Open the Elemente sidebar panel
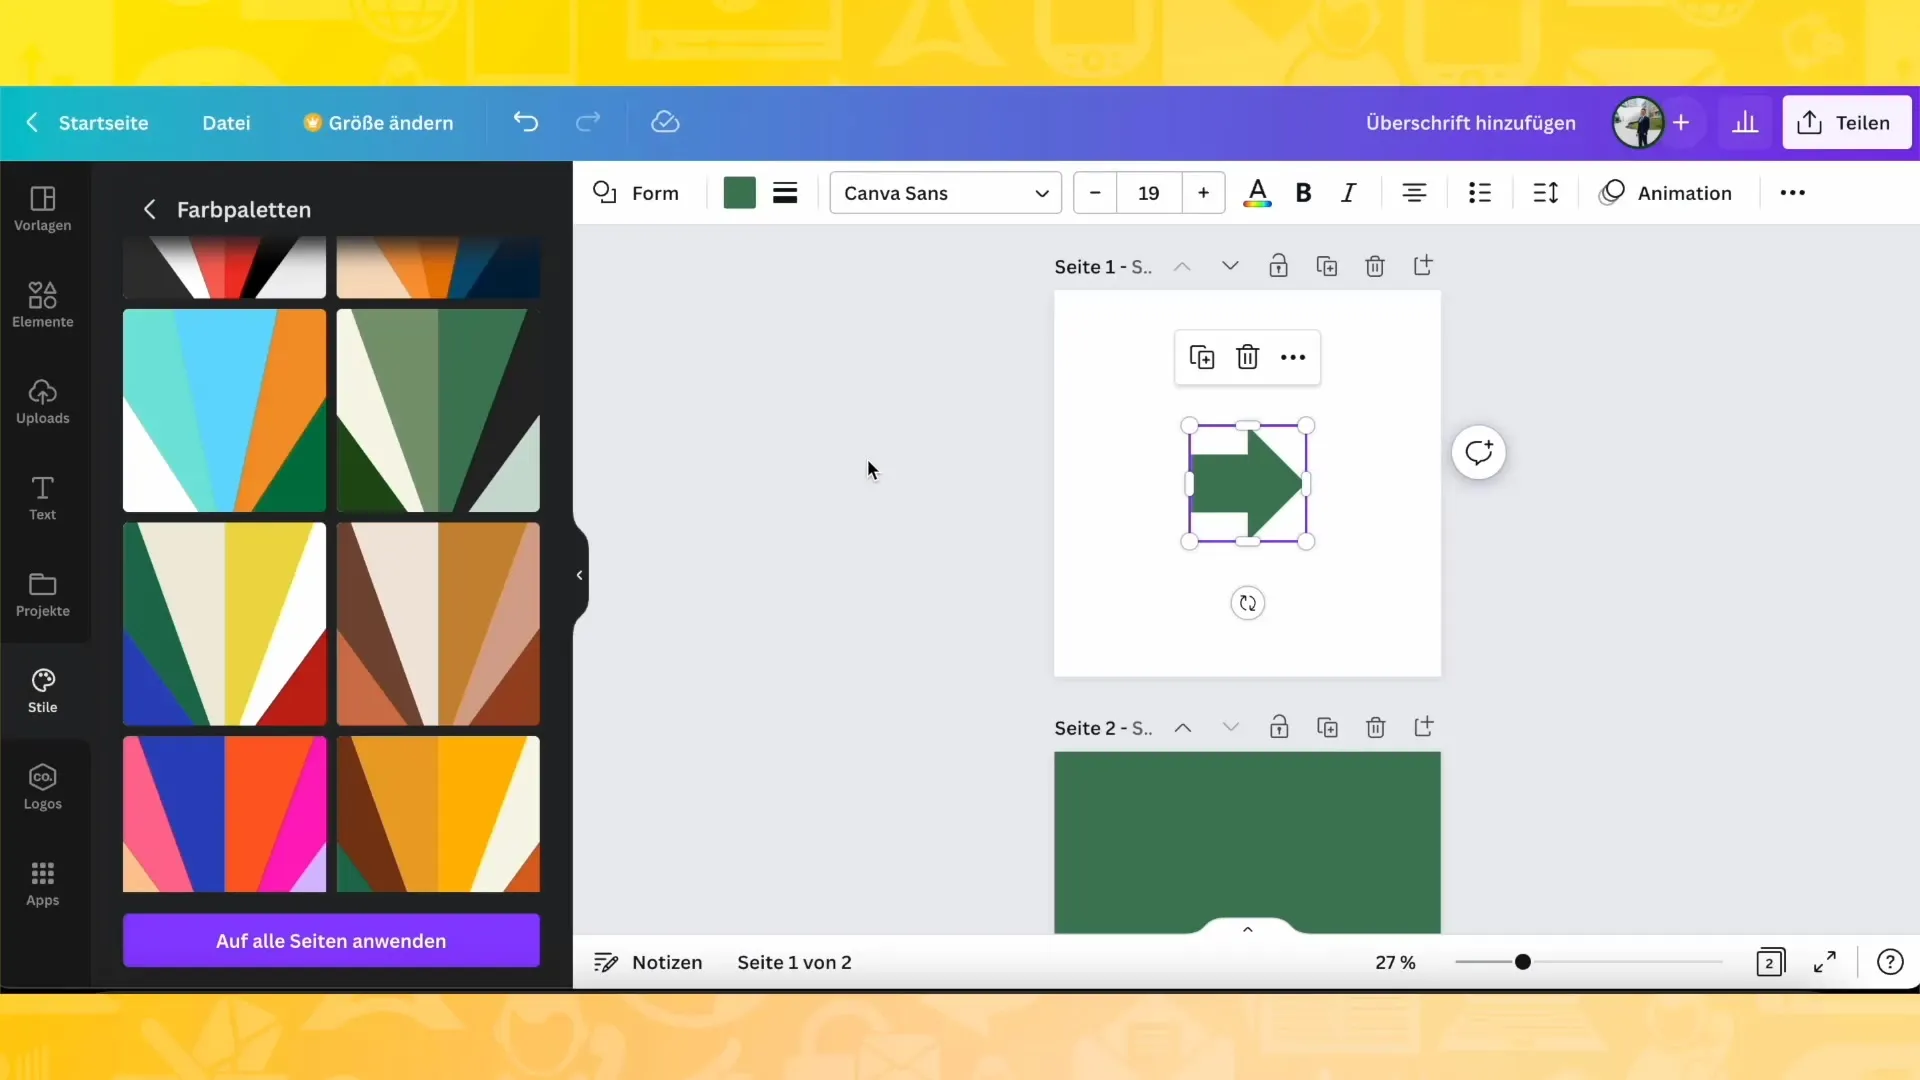Screen dimensions: 1920x1080 click(42, 305)
